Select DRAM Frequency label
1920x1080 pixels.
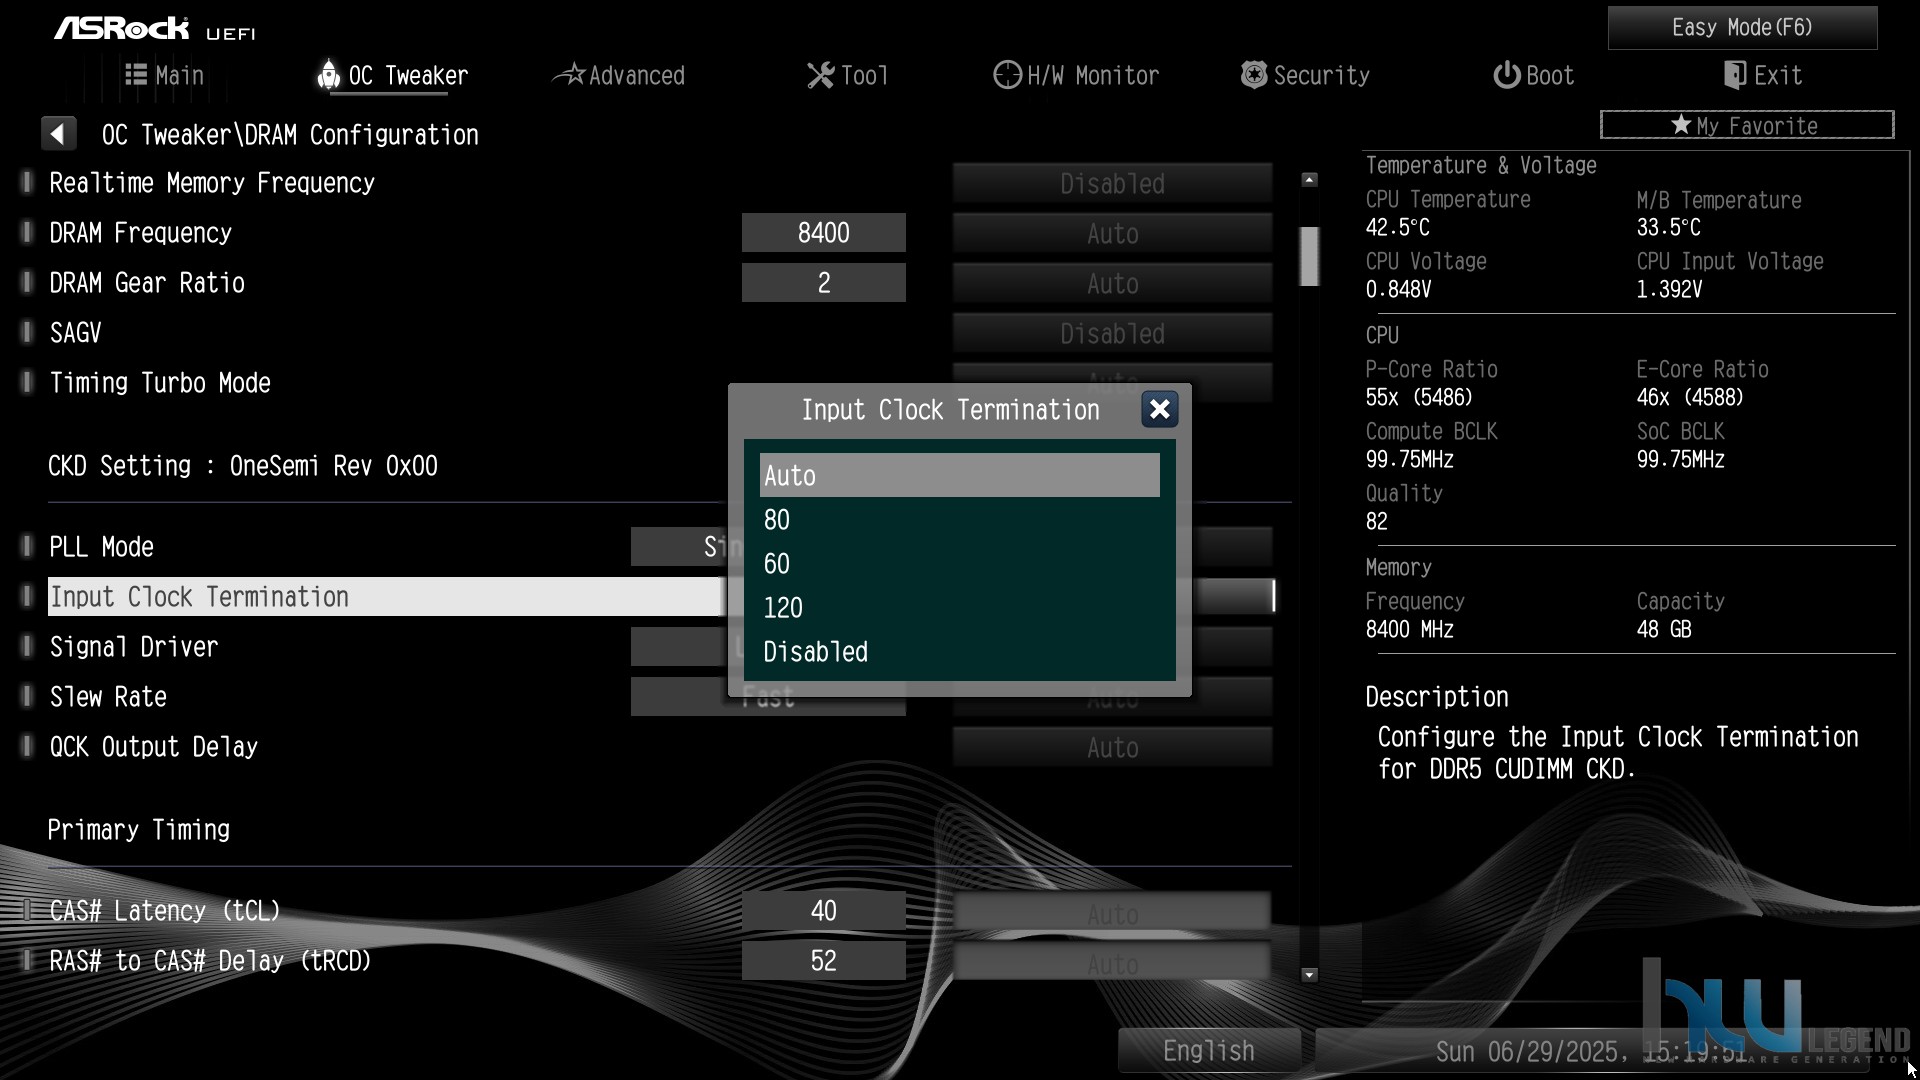click(141, 233)
